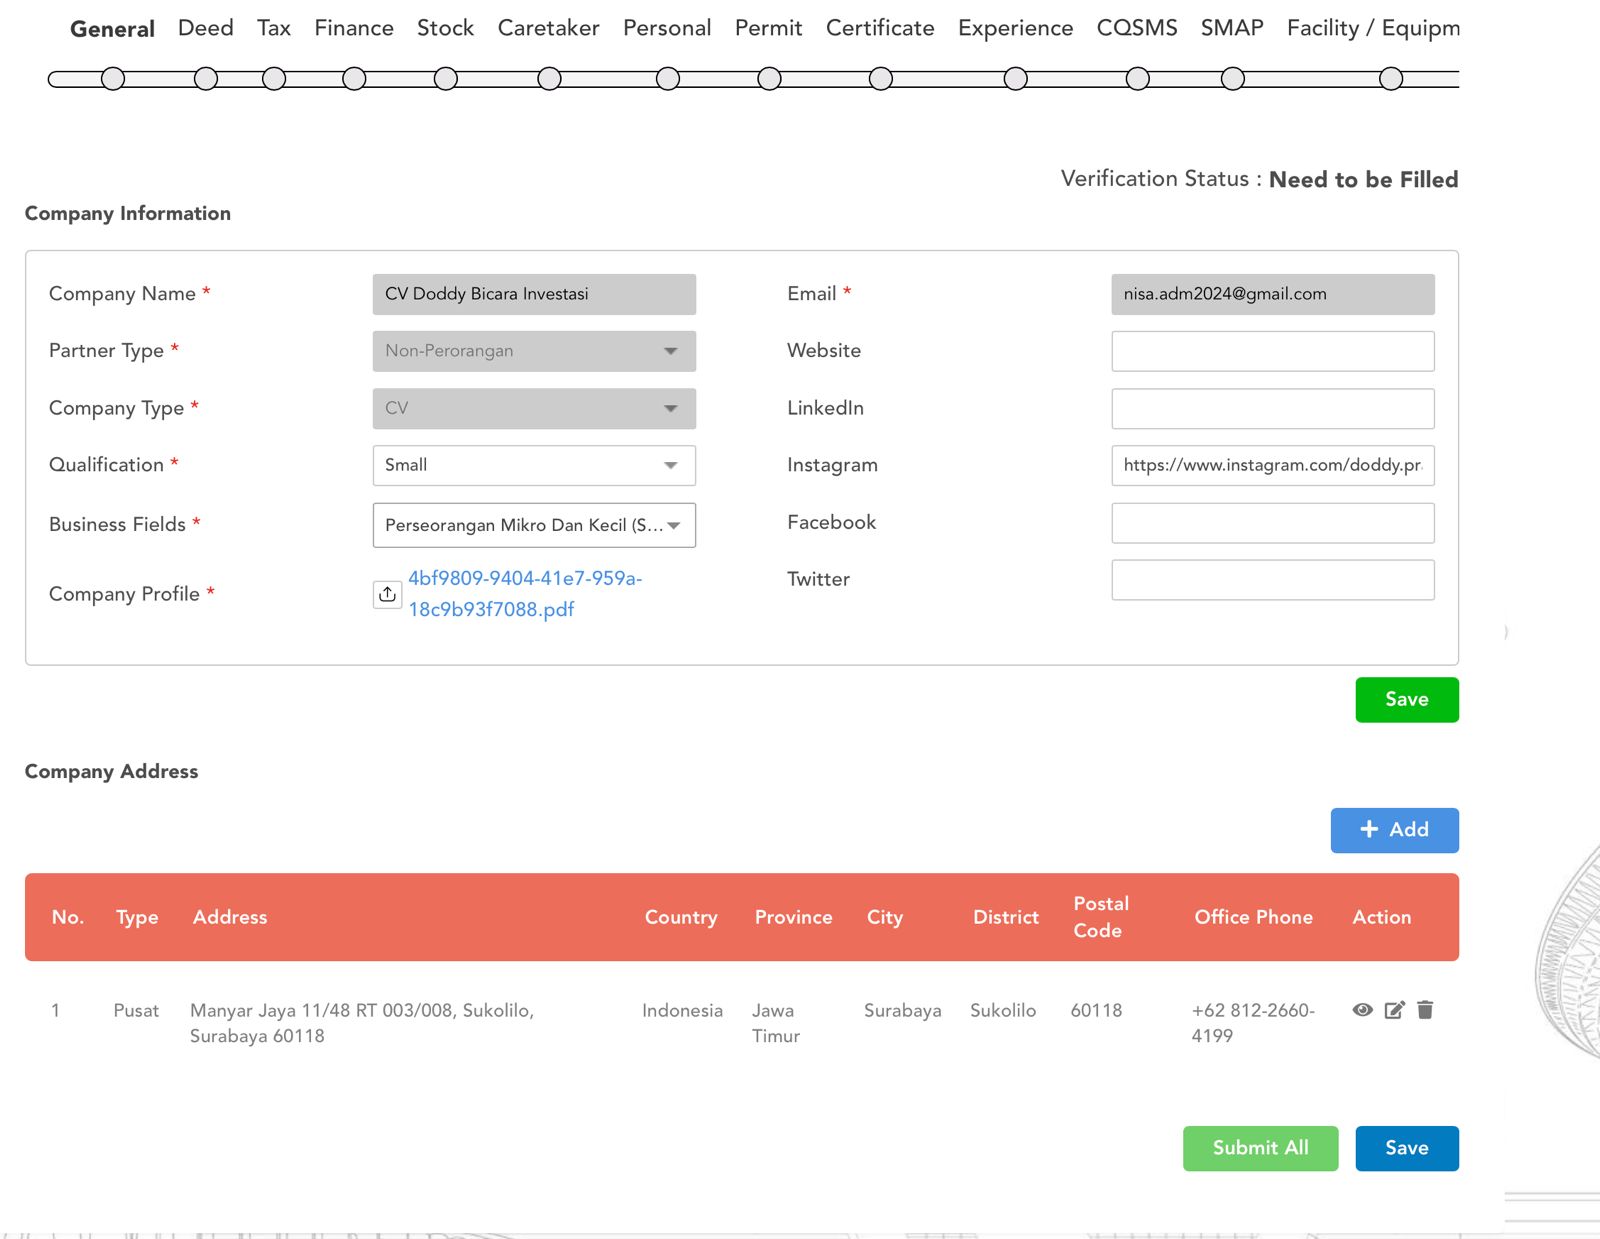The width and height of the screenshot is (1600, 1239).
Task: Expand the Company Type dropdown
Action: pos(534,408)
